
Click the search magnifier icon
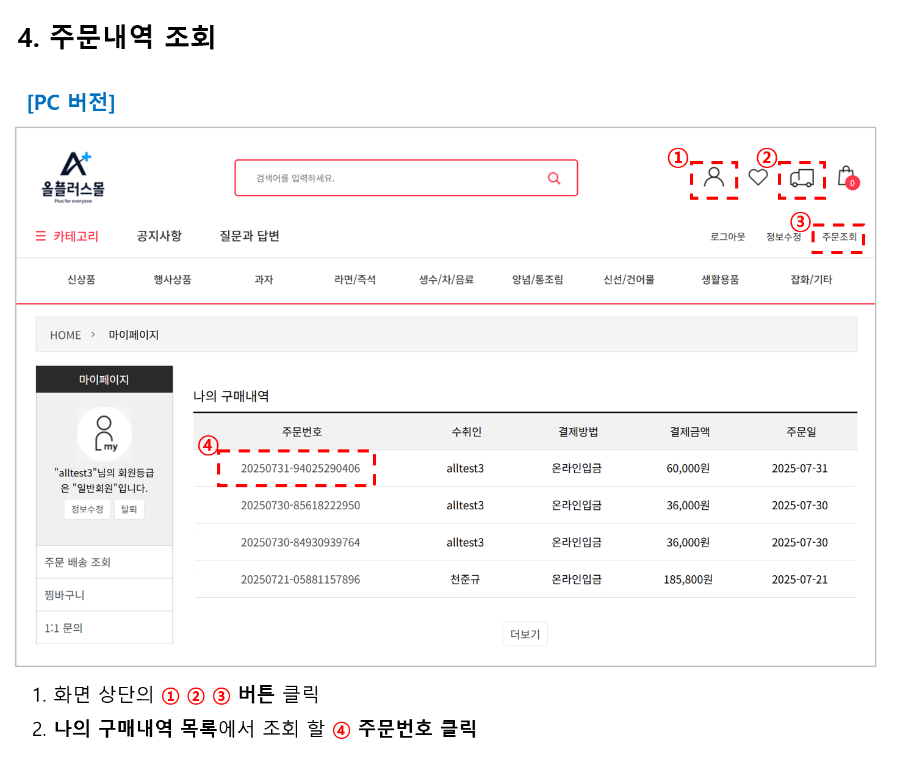[x=554, y=179]
